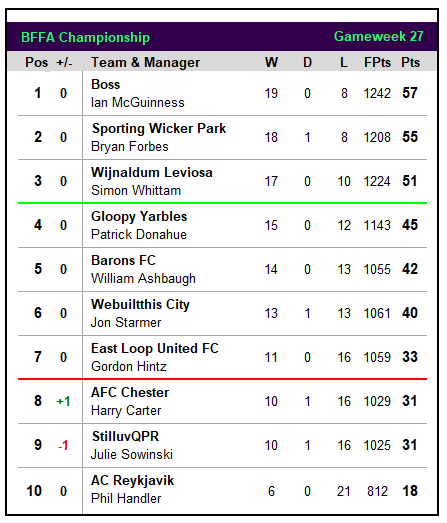The image size is (447, 523).
Task: Click the Pos column header
Action: 37,62
